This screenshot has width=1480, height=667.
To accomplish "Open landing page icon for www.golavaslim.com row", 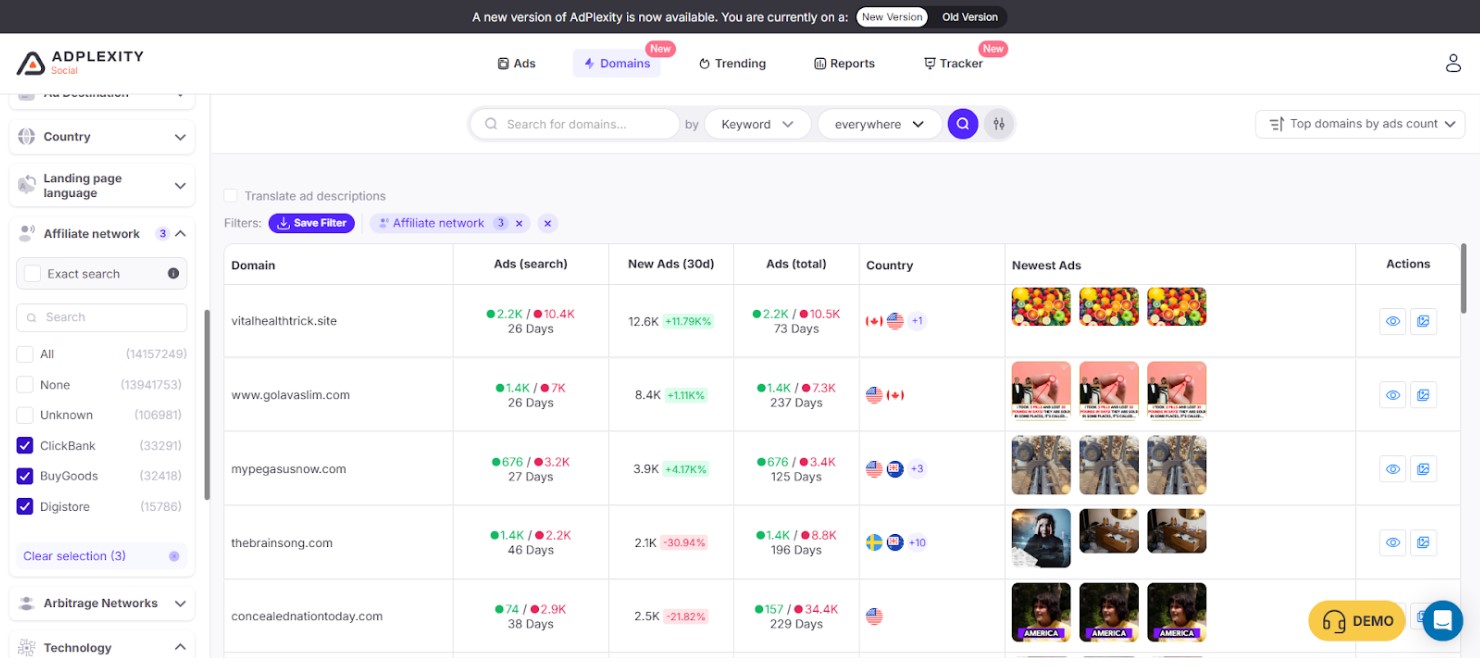I will 1423,394.
